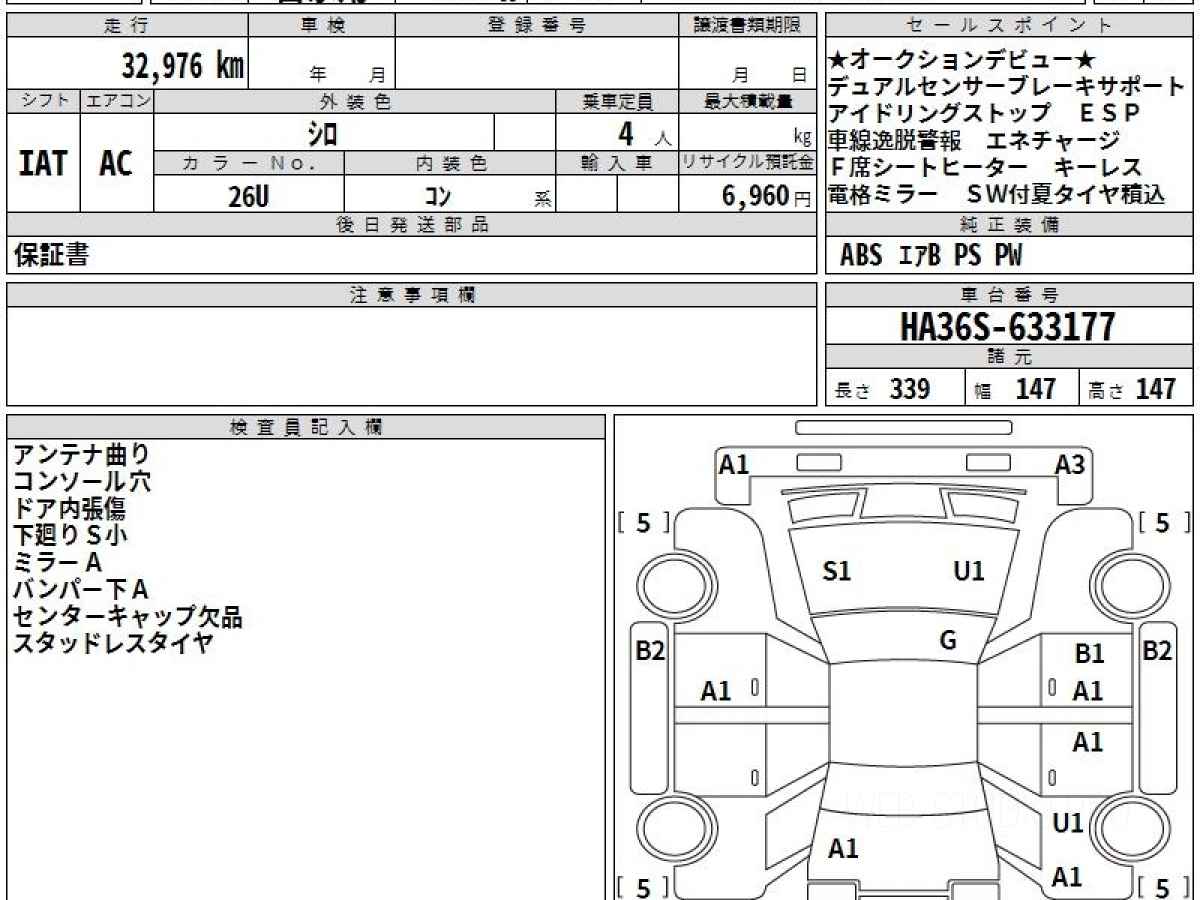
Task: Click the A1 mark directly below B1
Action: (x=1088, y=691)
